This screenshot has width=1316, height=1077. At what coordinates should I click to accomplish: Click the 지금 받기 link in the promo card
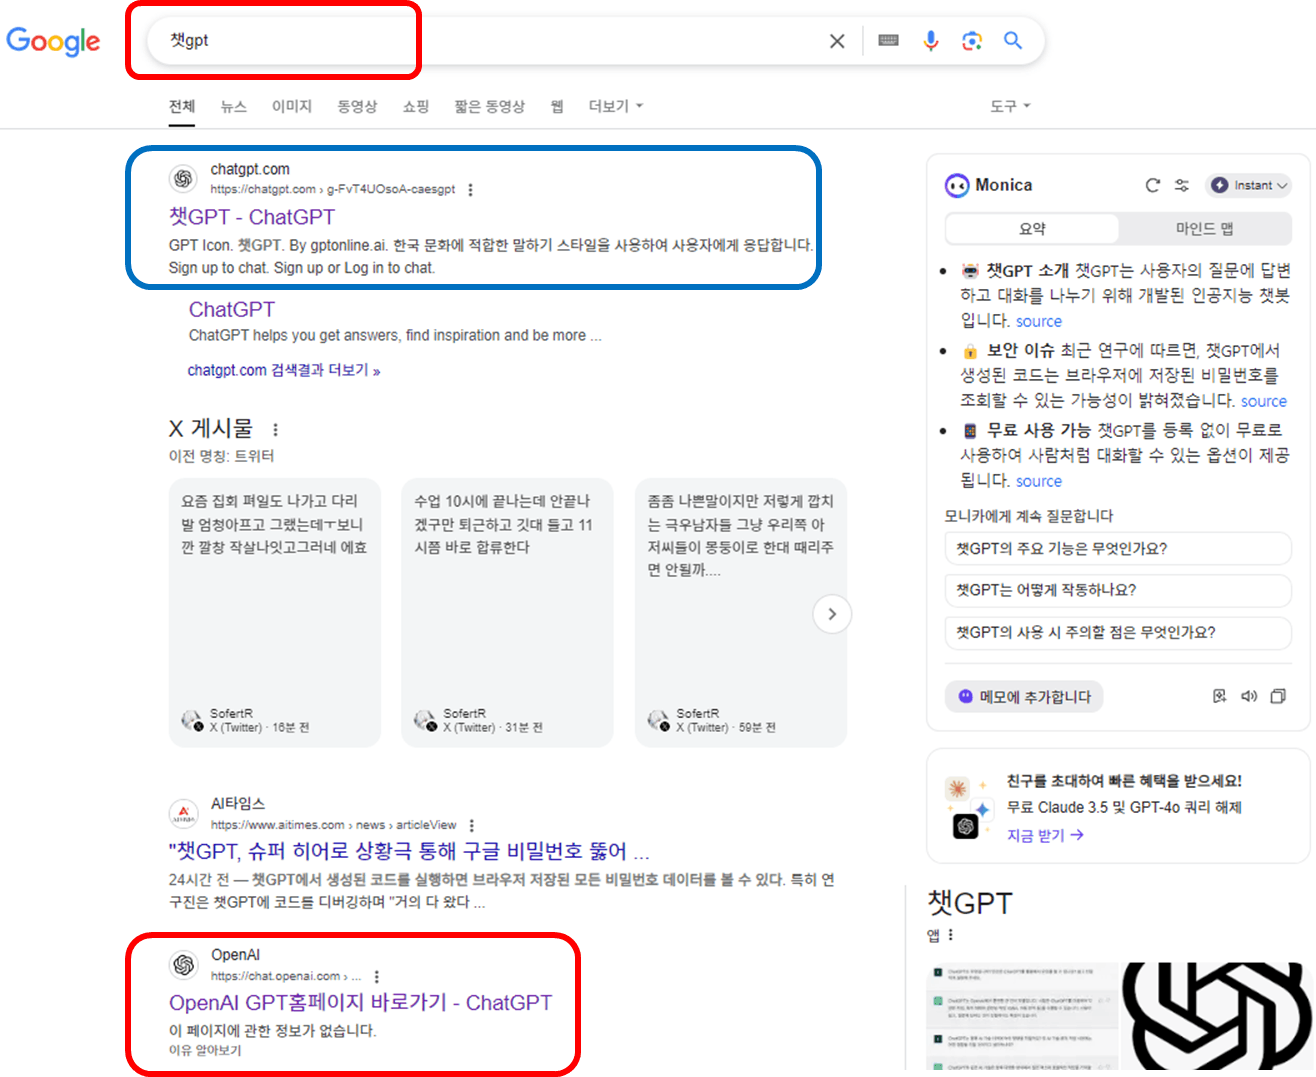[x=1045, y=836]
